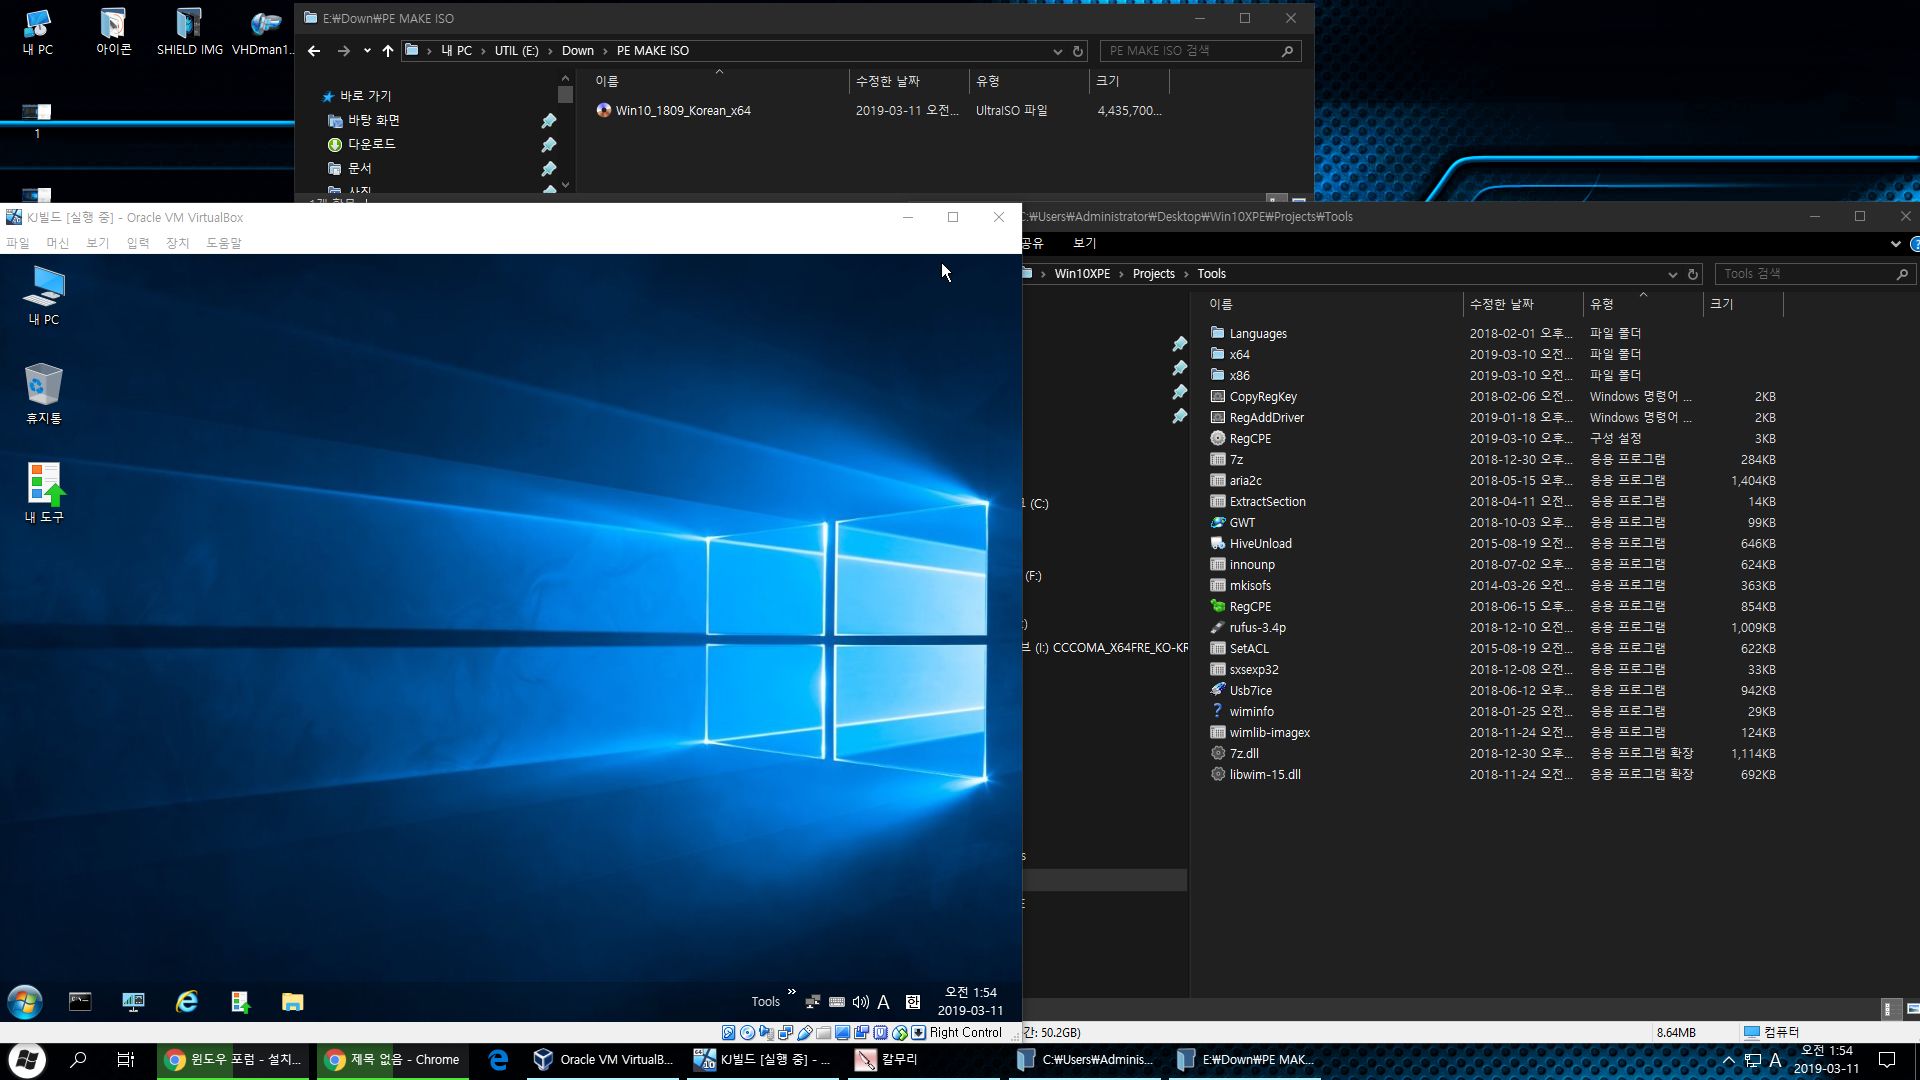Open command prompt icon on guest taskbar
The image size is (1920, 1080).
pos(80,1001)
